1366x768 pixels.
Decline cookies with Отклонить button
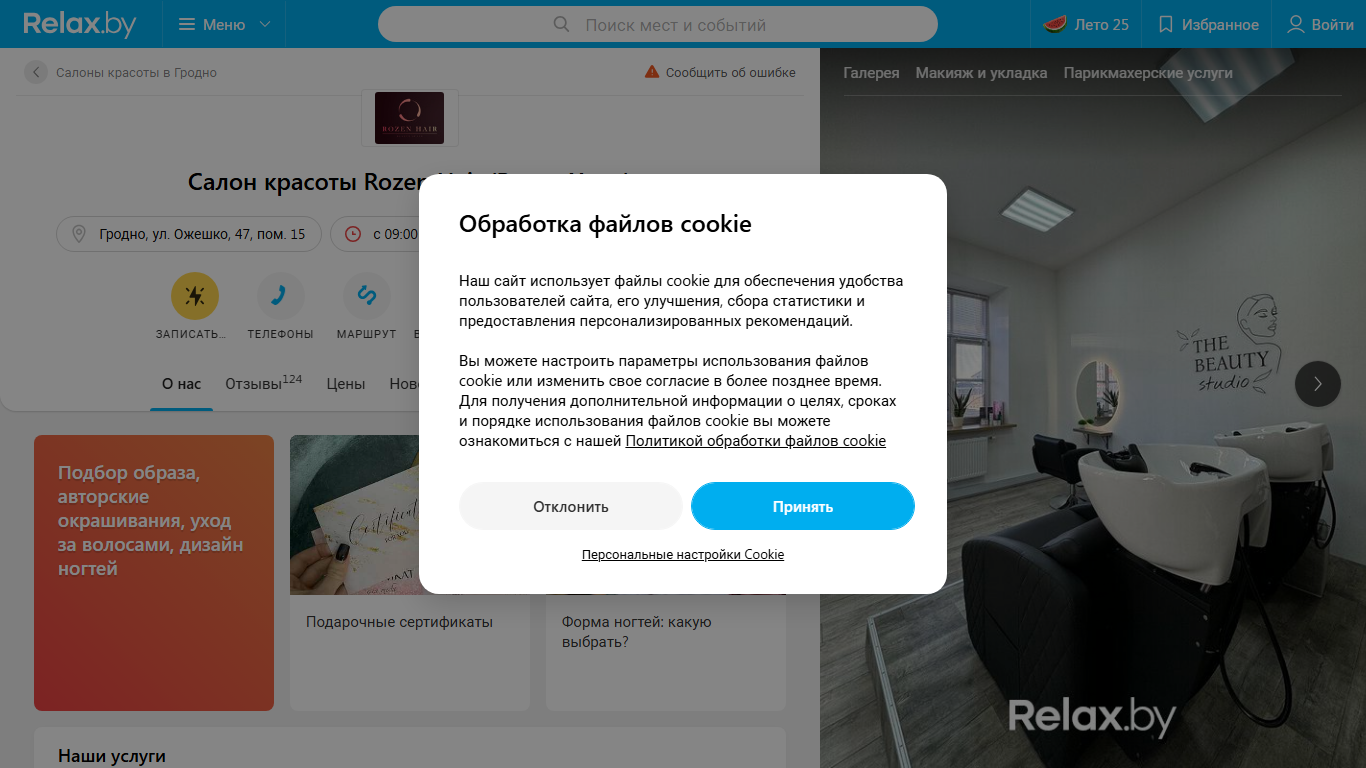click(x=570, y=506)
